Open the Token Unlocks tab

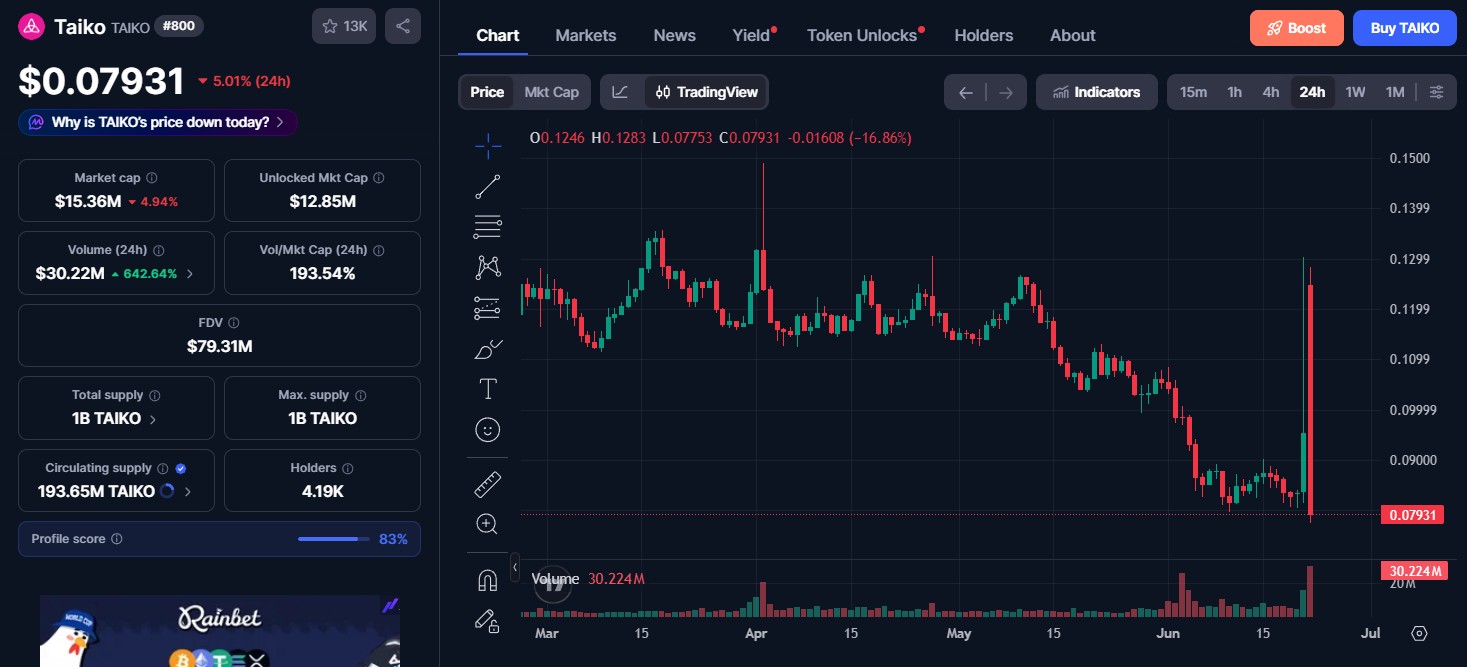pyautogui.click(x=863, y=35)
